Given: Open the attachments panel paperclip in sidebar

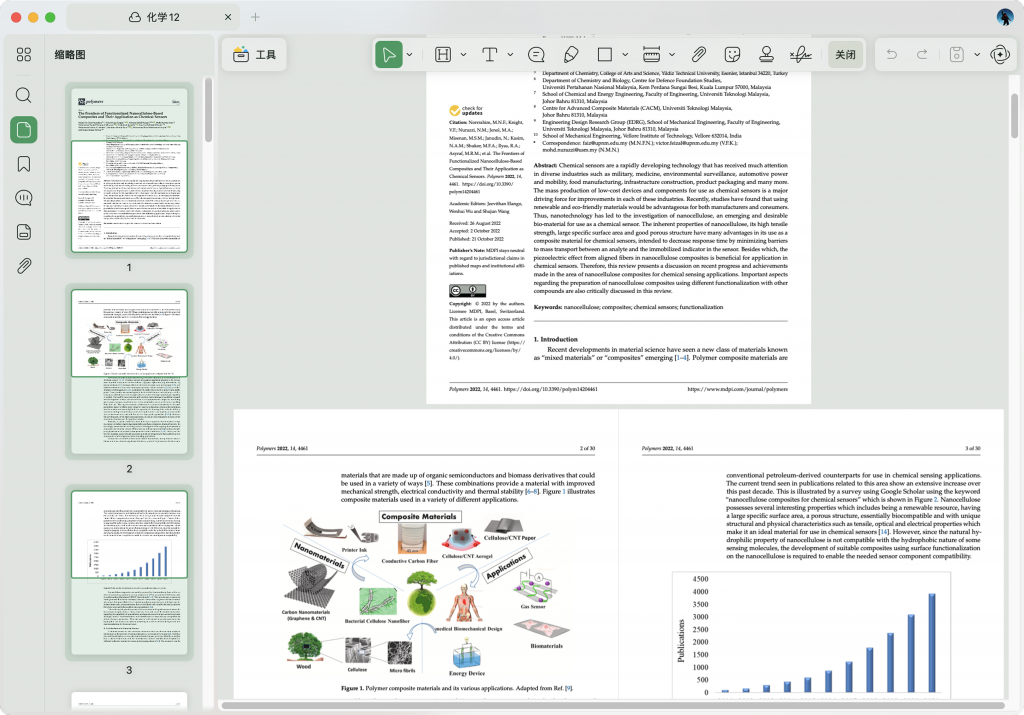Looking at the screenshot, I should pyautogui.click(x=24, y=266).
